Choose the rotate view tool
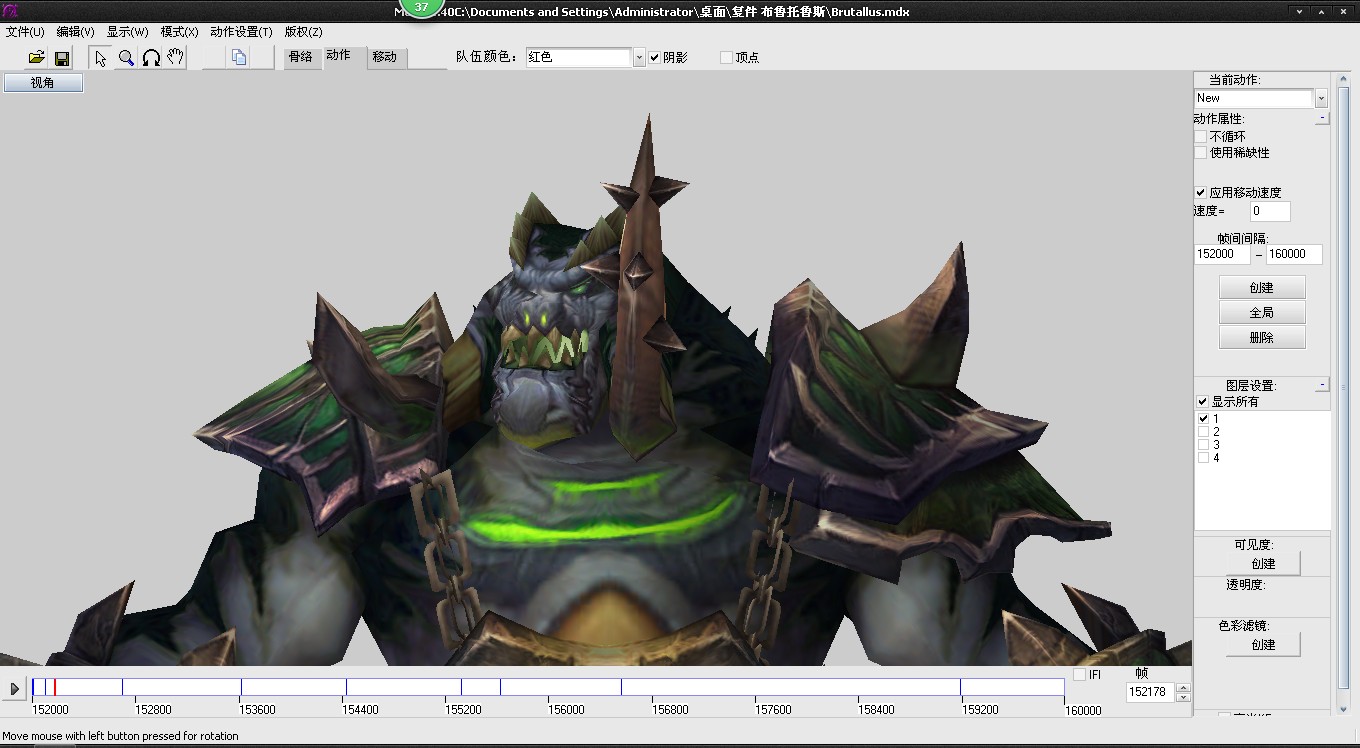The width and height of the screenshot is (1360, 748). [151, 58]
